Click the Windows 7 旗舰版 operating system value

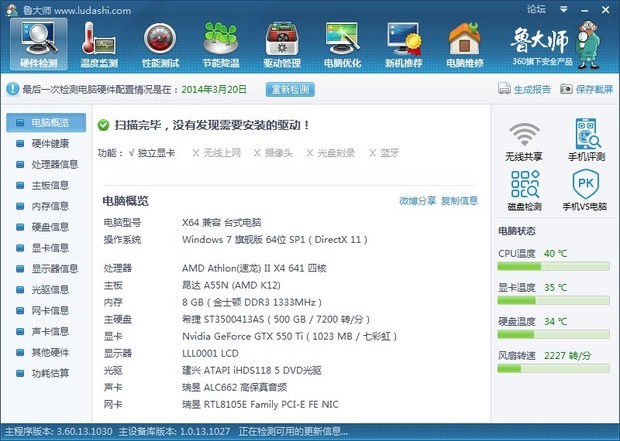click(x=275, y=240)
